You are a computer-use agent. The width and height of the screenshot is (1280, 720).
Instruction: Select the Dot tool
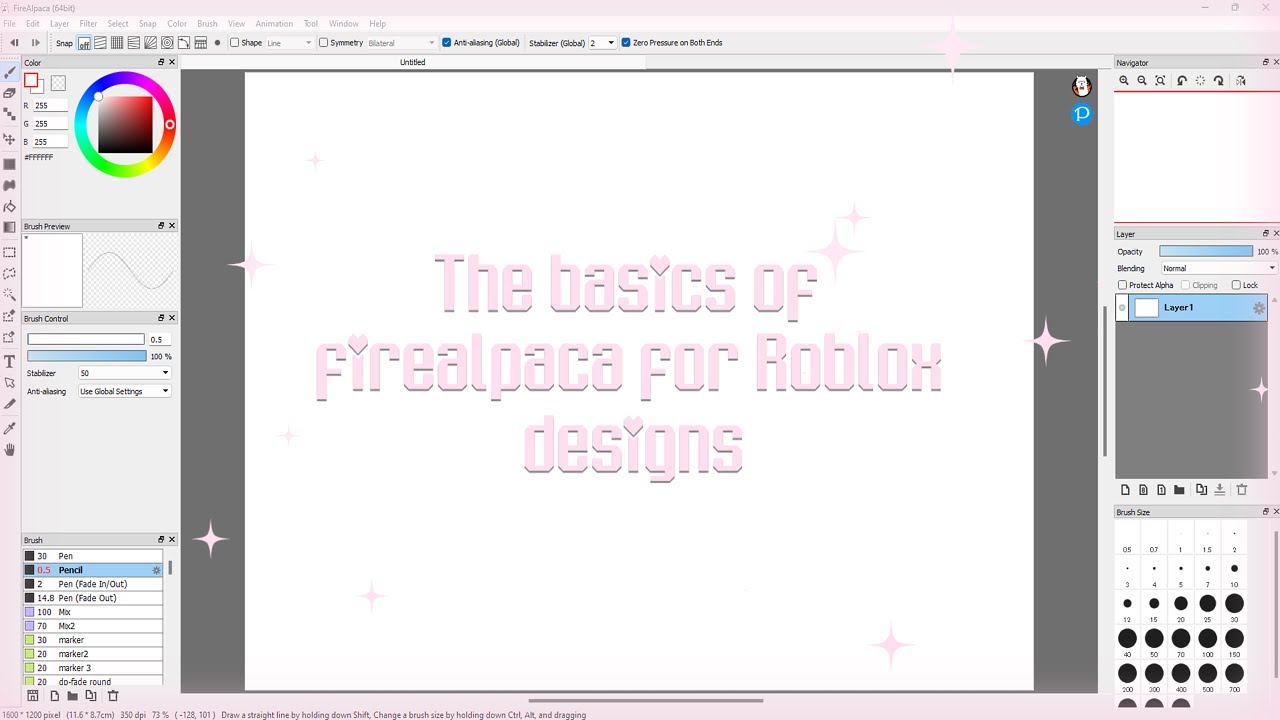(x=10, y=114)
